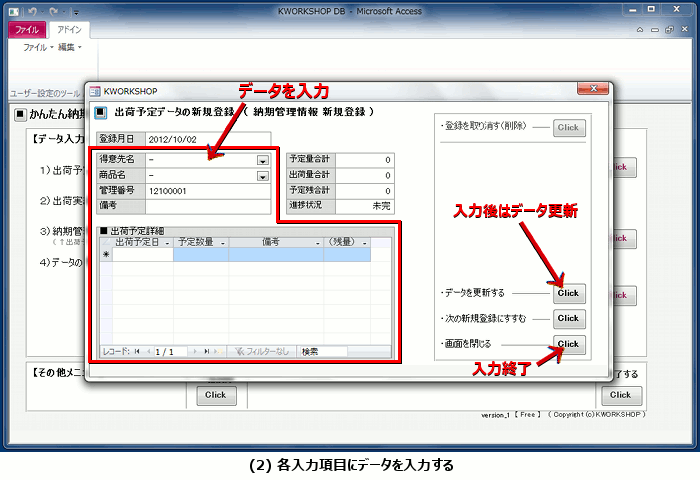700x480 pixels.
Task: Minimize the inner document window with its ribbon icon
Action: pyautogui.click(x=654, y=30)
